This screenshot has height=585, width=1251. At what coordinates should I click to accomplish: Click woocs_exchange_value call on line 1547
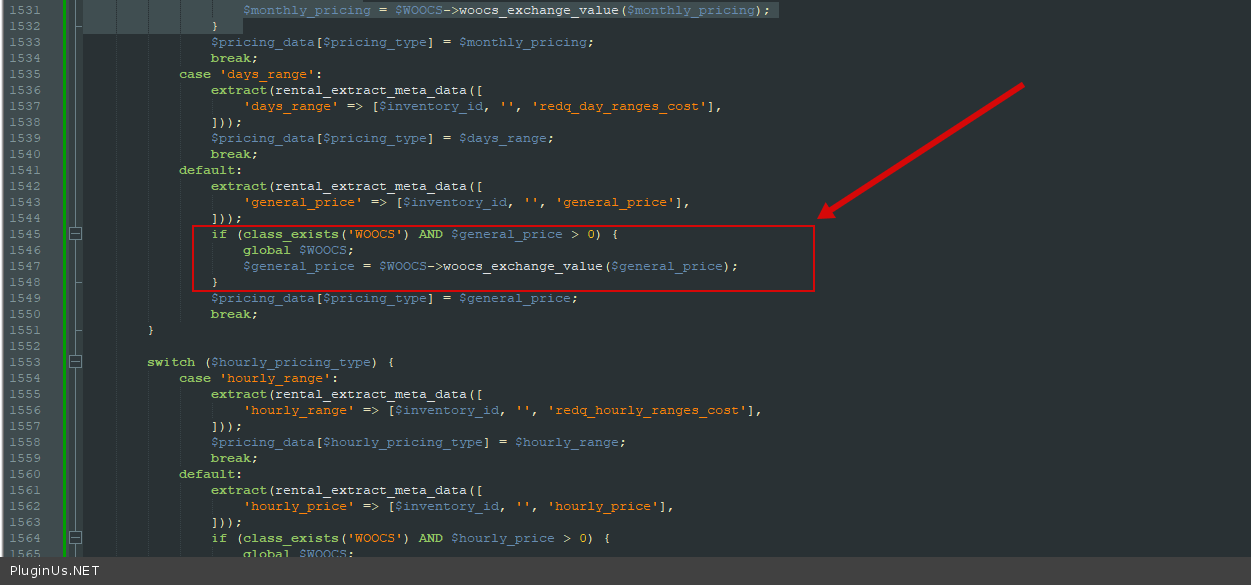tap(520, 266)
